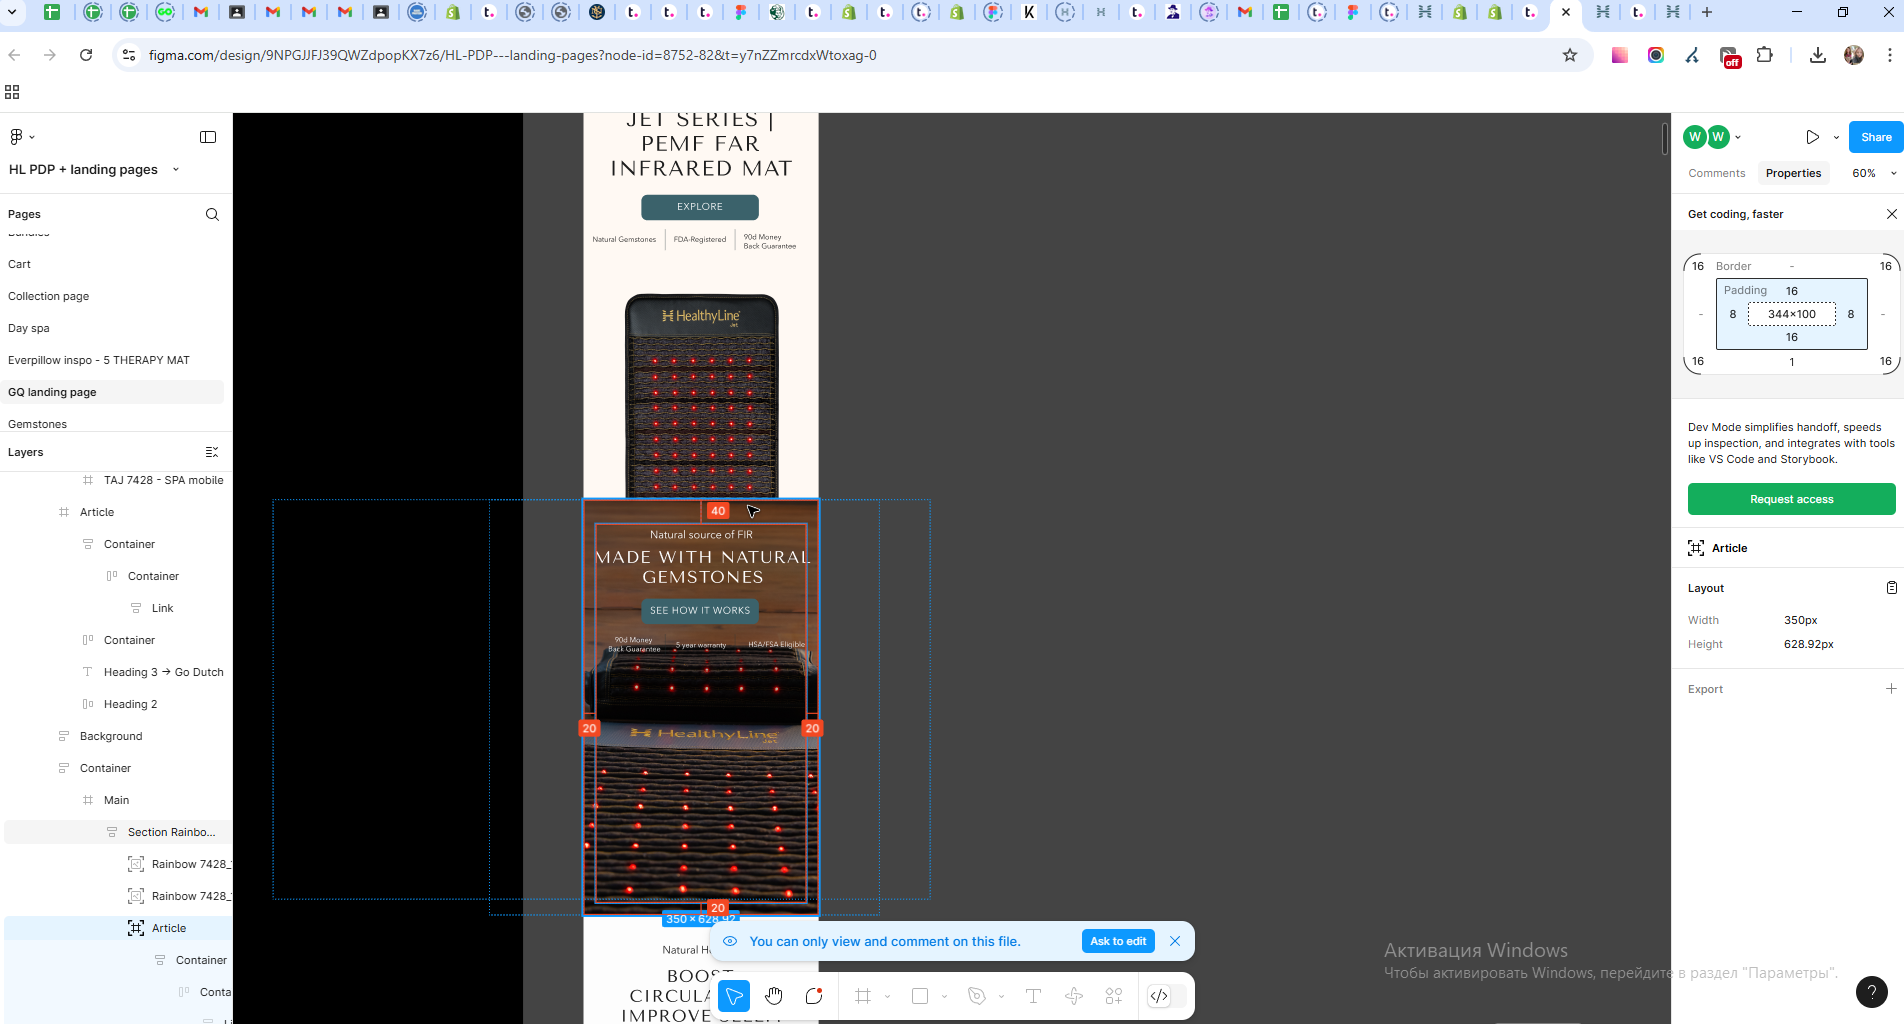
Task: View site information icon in address bar
Action: (x=129, y=55)
